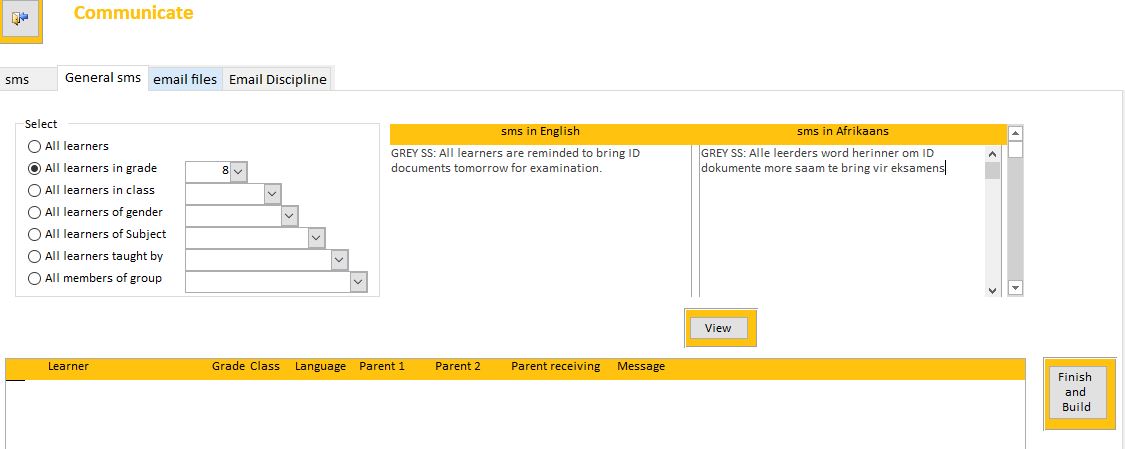Select the All learners radio button

pyautogui.click(x=35, y=146)
